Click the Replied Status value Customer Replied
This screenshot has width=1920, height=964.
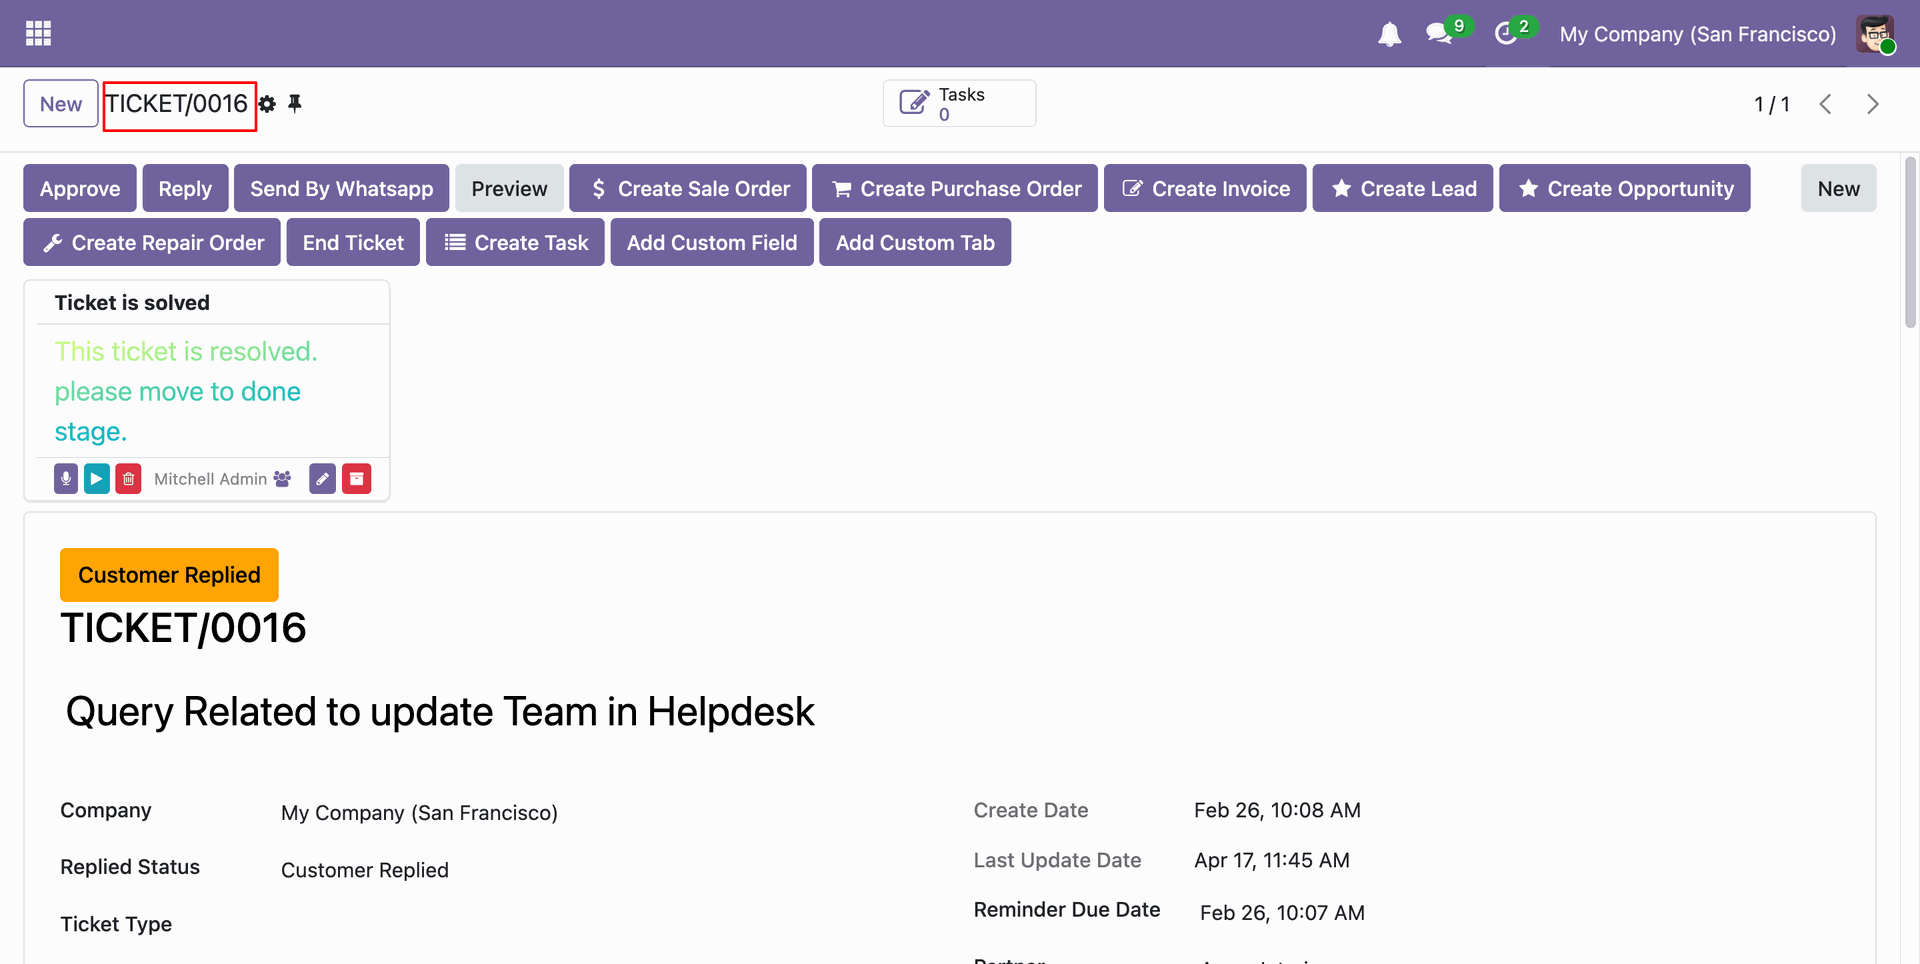(365, 870)
